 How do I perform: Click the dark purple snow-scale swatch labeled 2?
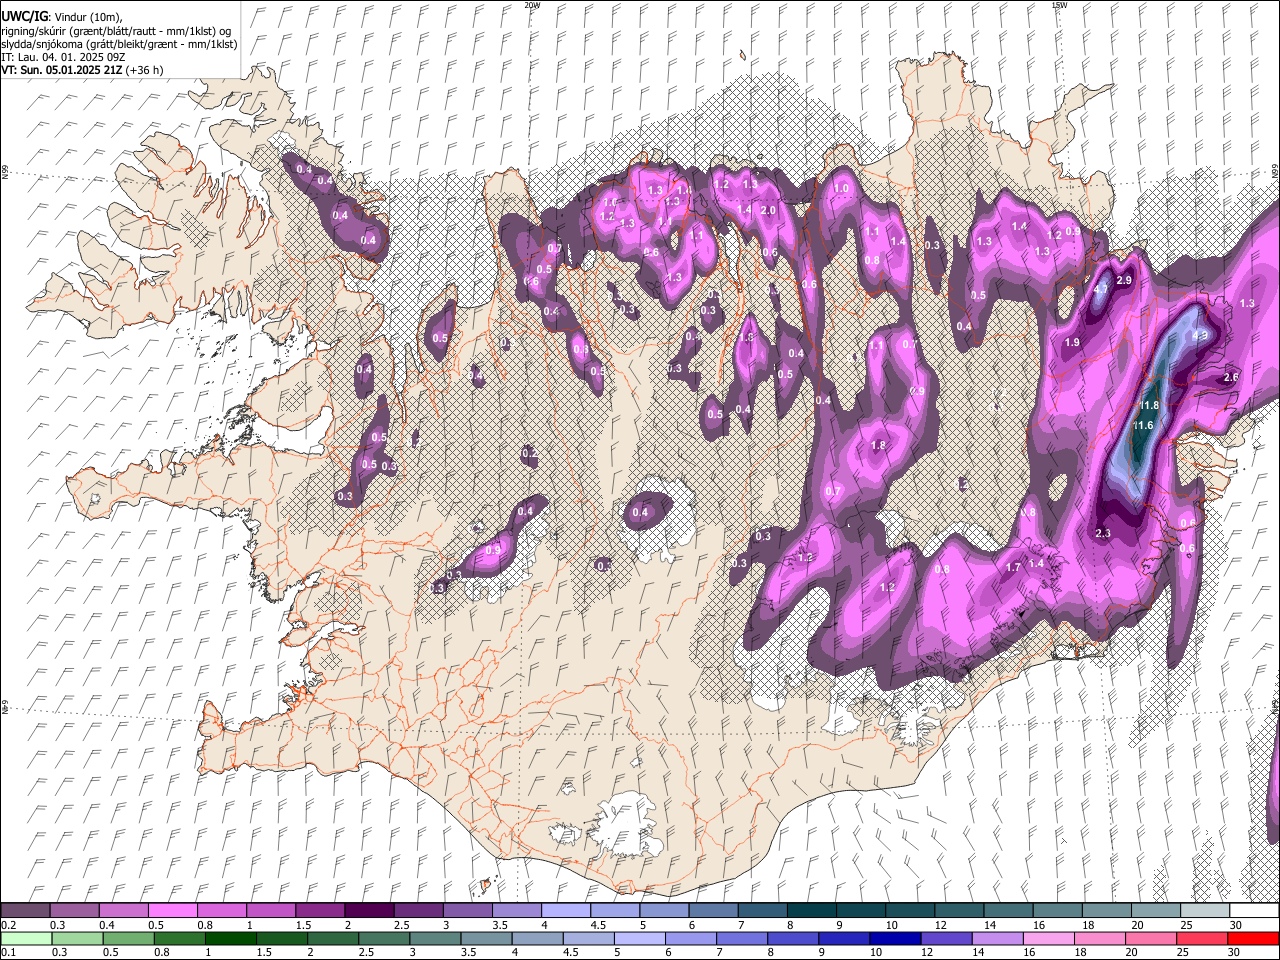(370, 911)
